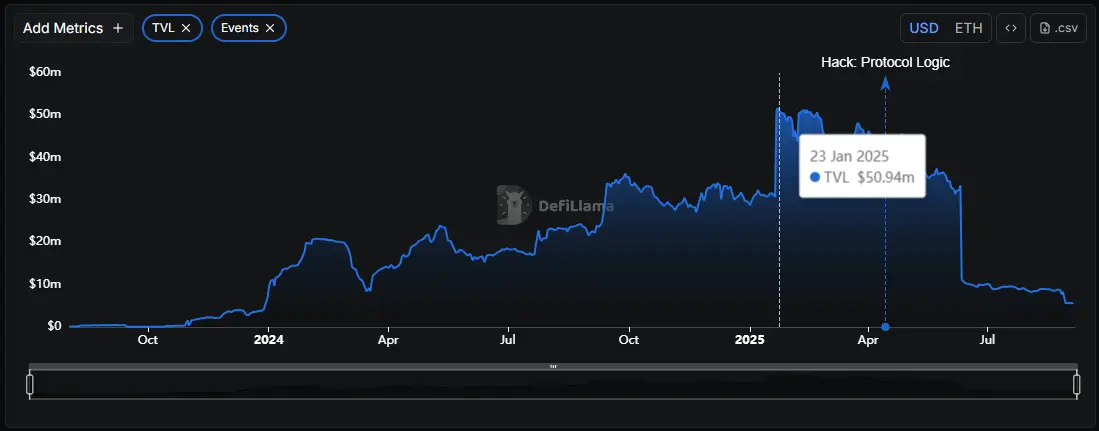The image size is (1099, 431).
Task: Click the 2024 label on the x-axis
Action: tap(268, 340)
